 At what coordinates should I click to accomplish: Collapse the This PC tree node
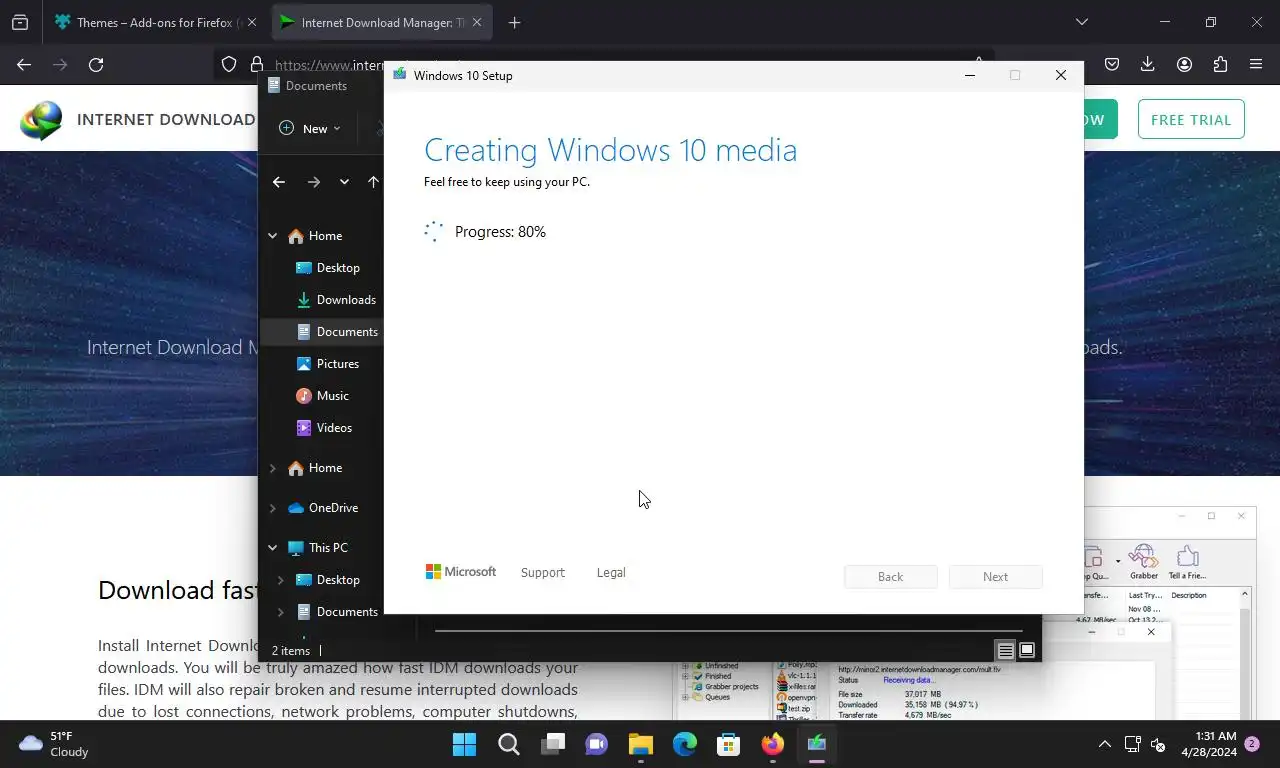pyautogui.click(x=272, y=548)
